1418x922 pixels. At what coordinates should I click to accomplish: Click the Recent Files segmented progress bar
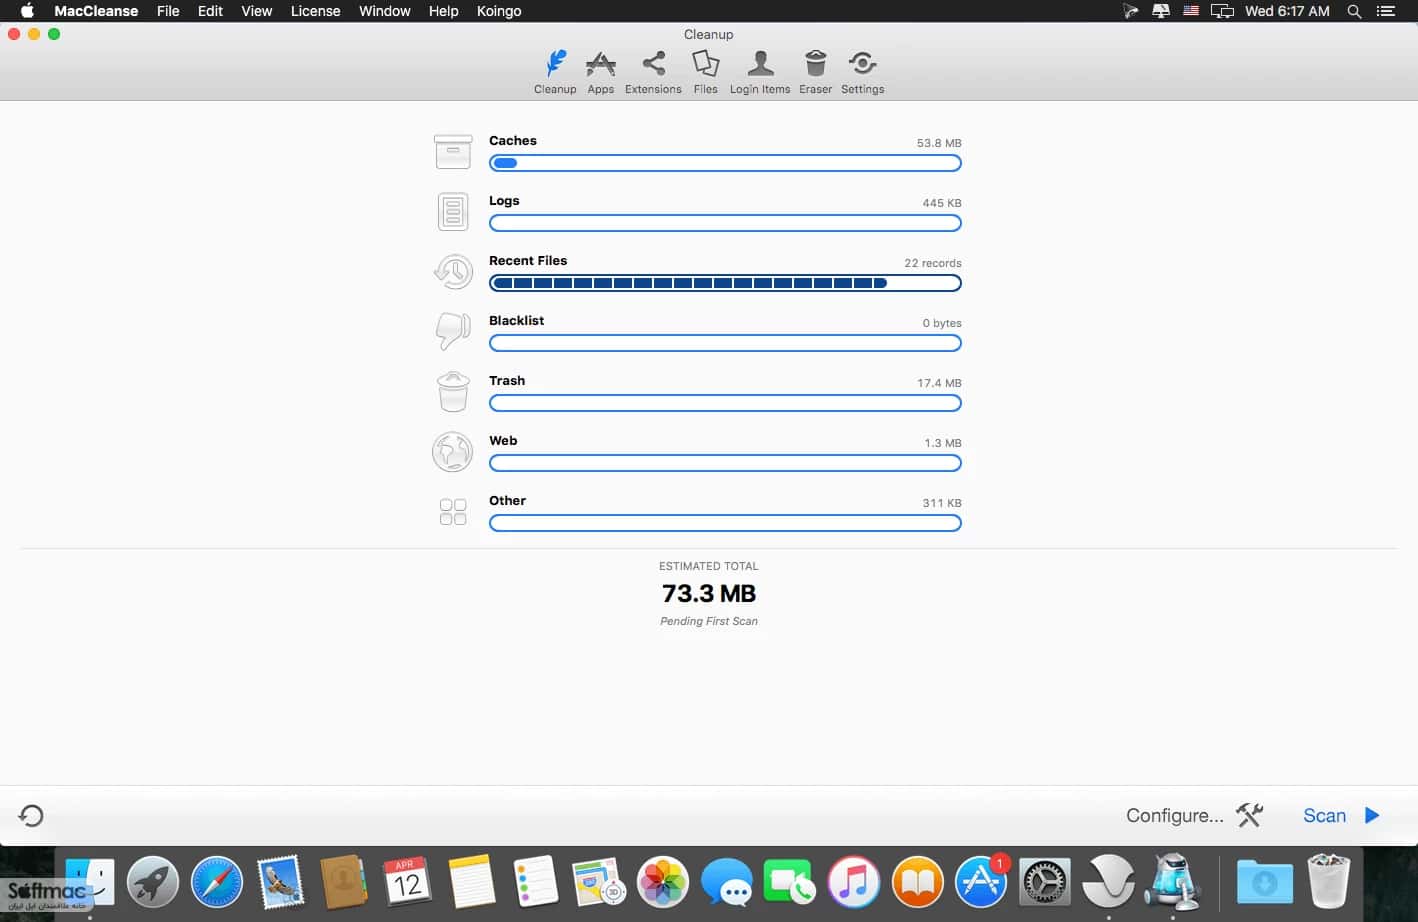click(x=725, y=283)
